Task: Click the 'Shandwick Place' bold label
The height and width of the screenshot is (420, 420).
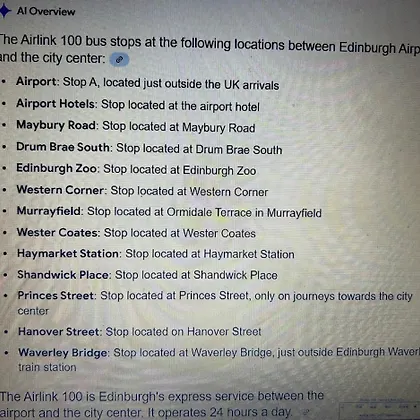Action: coord(63,275)
